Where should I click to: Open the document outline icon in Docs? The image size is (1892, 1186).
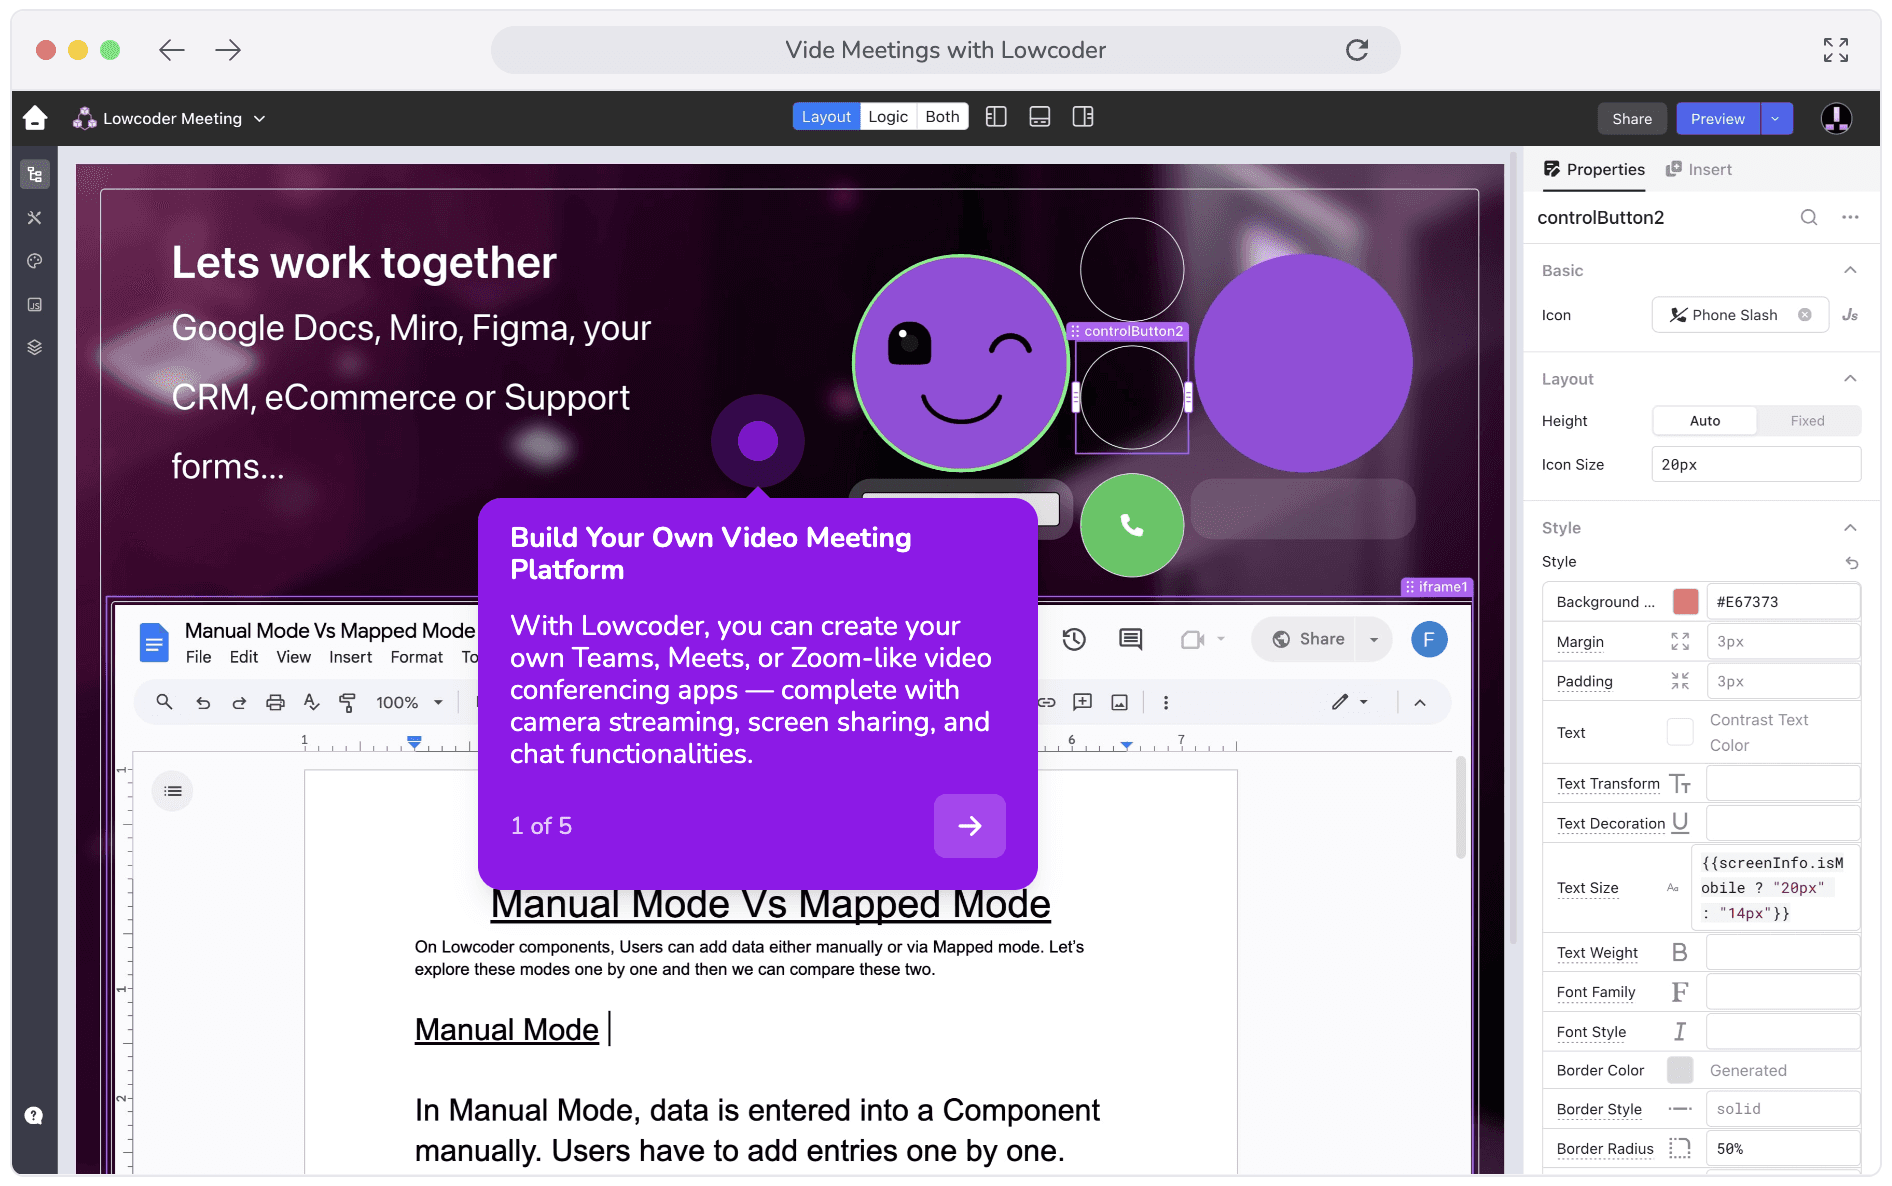tap(173, 791)
